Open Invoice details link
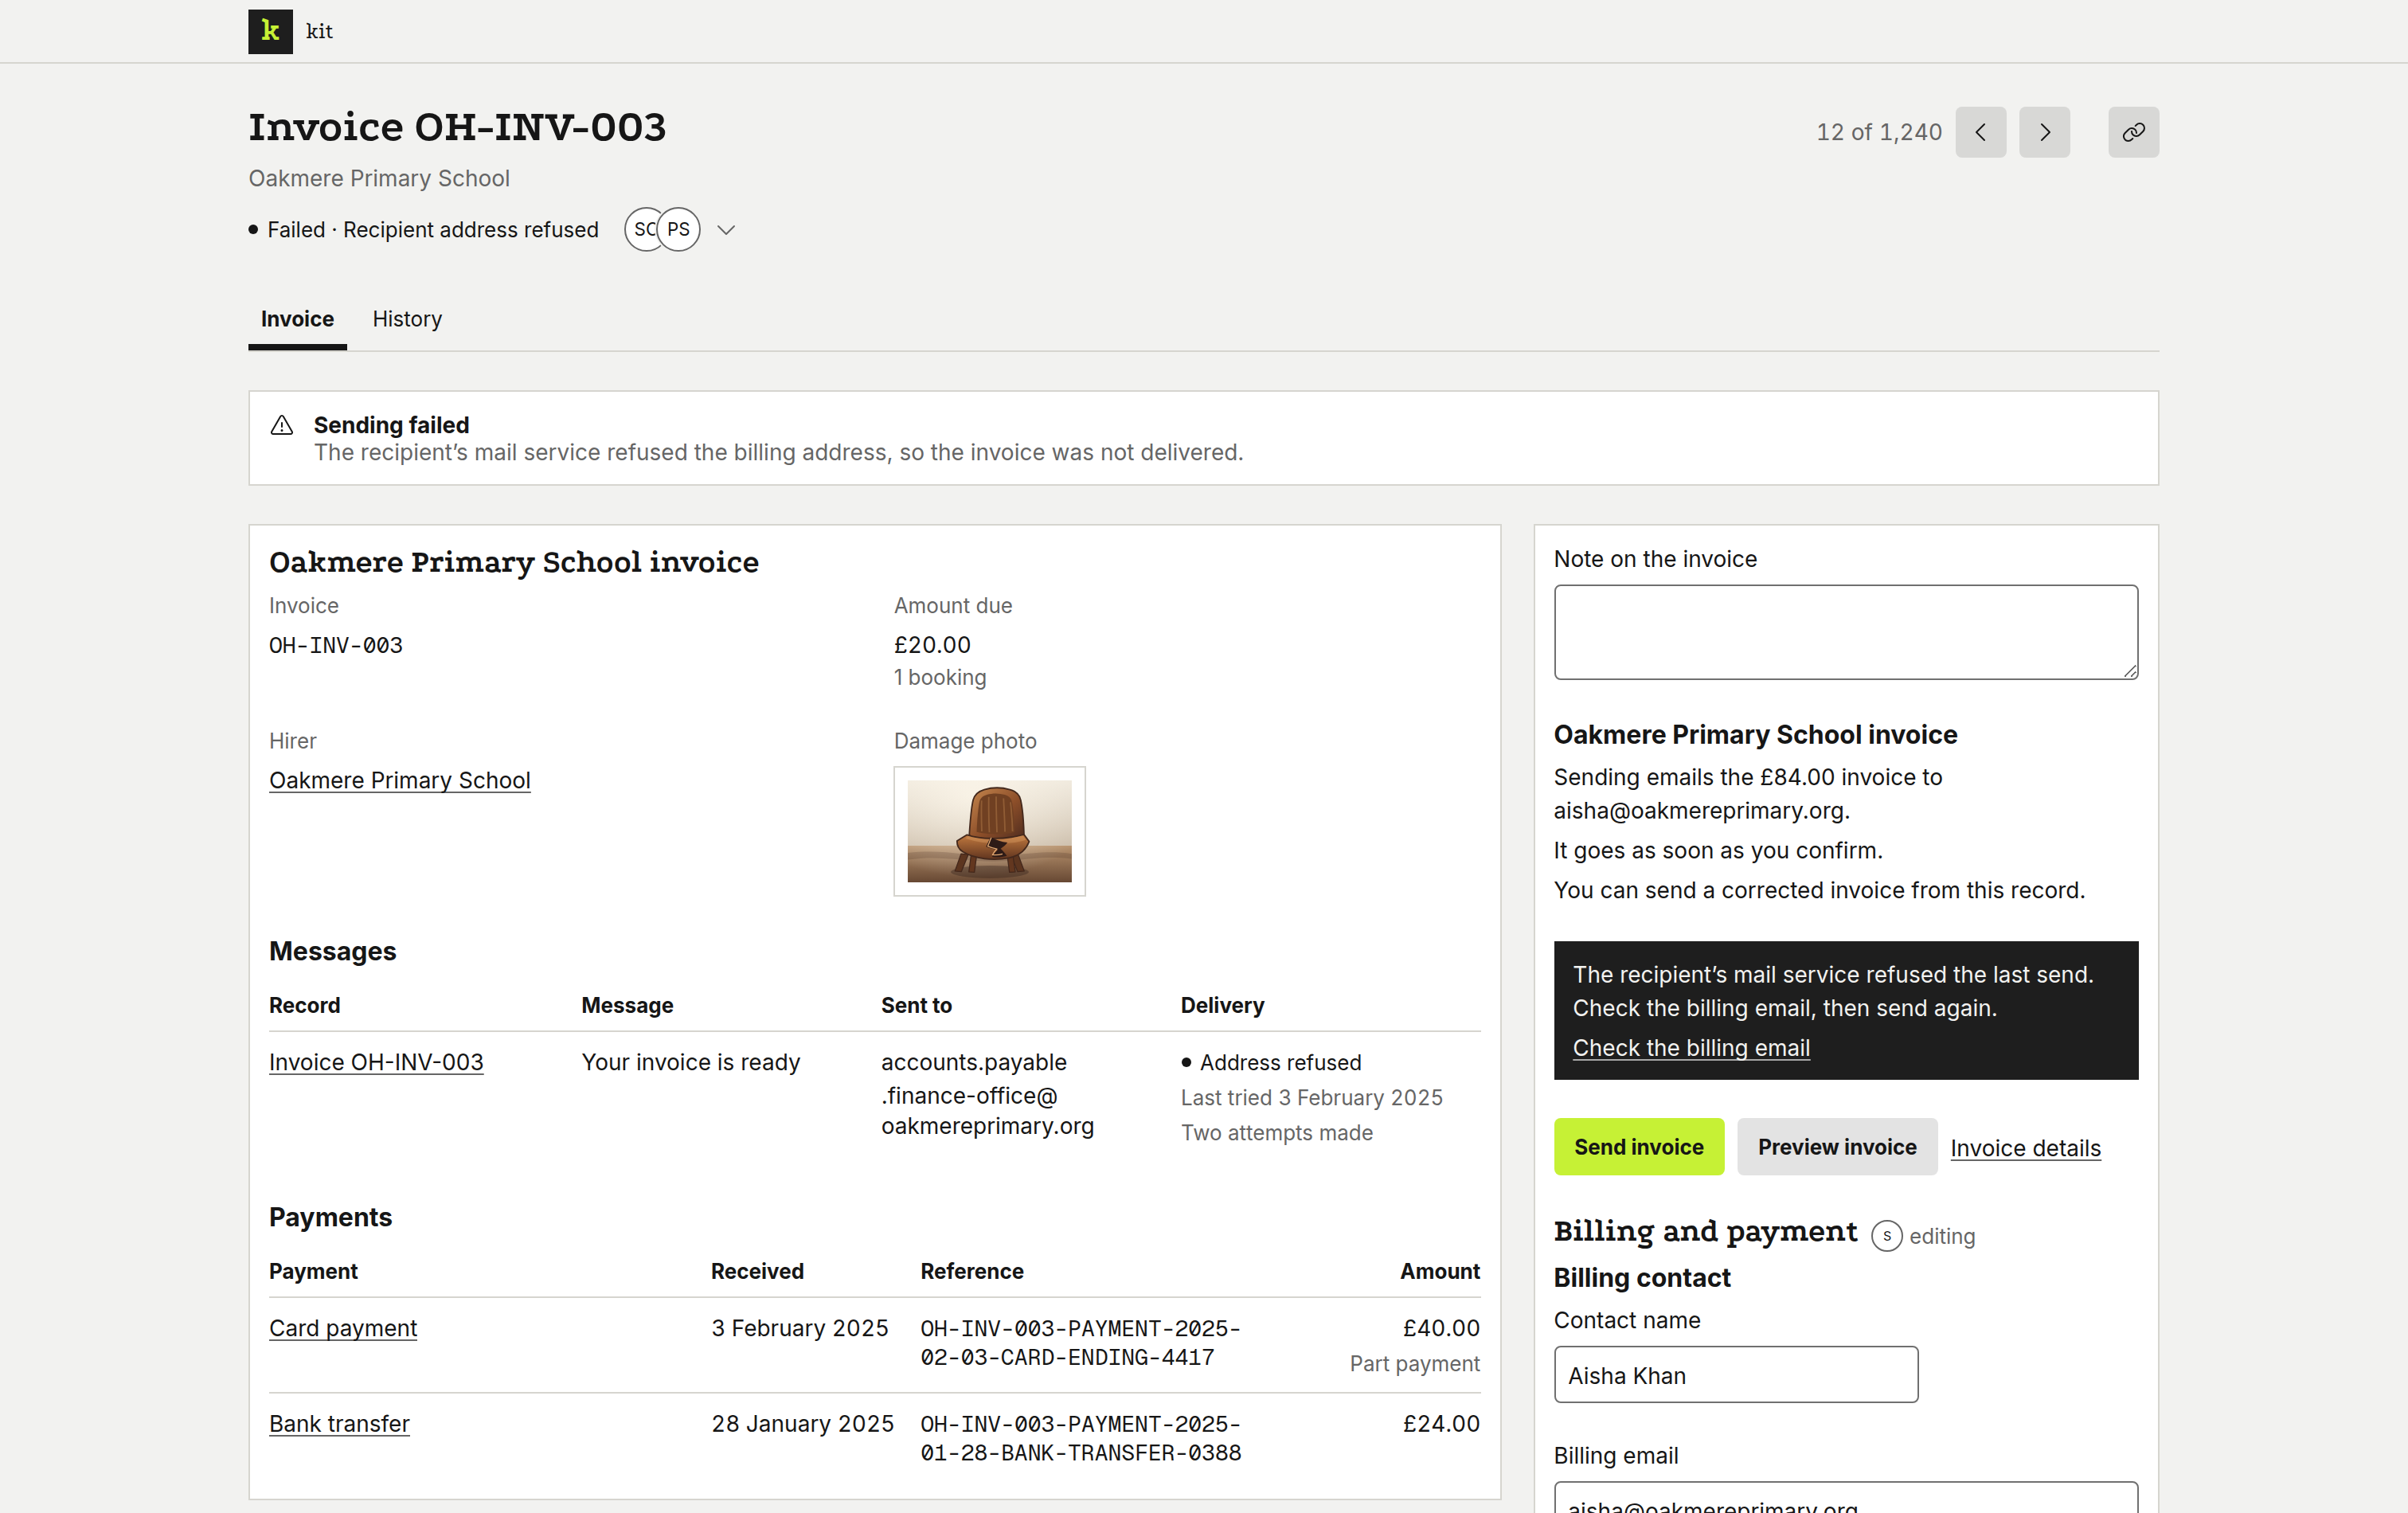This screenshot has height=1513, width=2408. 2025,1148
